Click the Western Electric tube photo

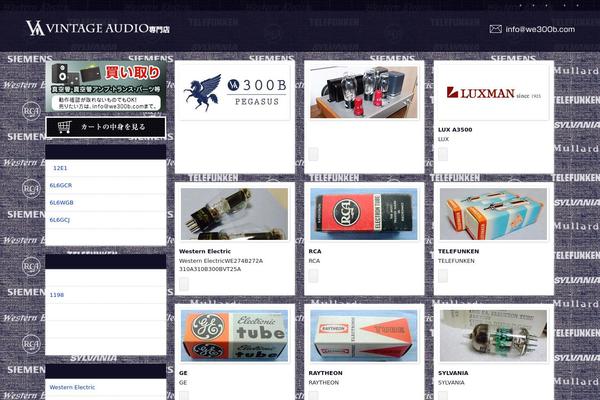click(235, 214)
